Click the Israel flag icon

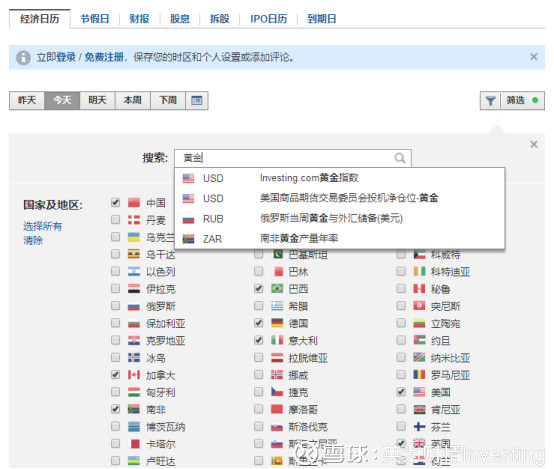134,271
